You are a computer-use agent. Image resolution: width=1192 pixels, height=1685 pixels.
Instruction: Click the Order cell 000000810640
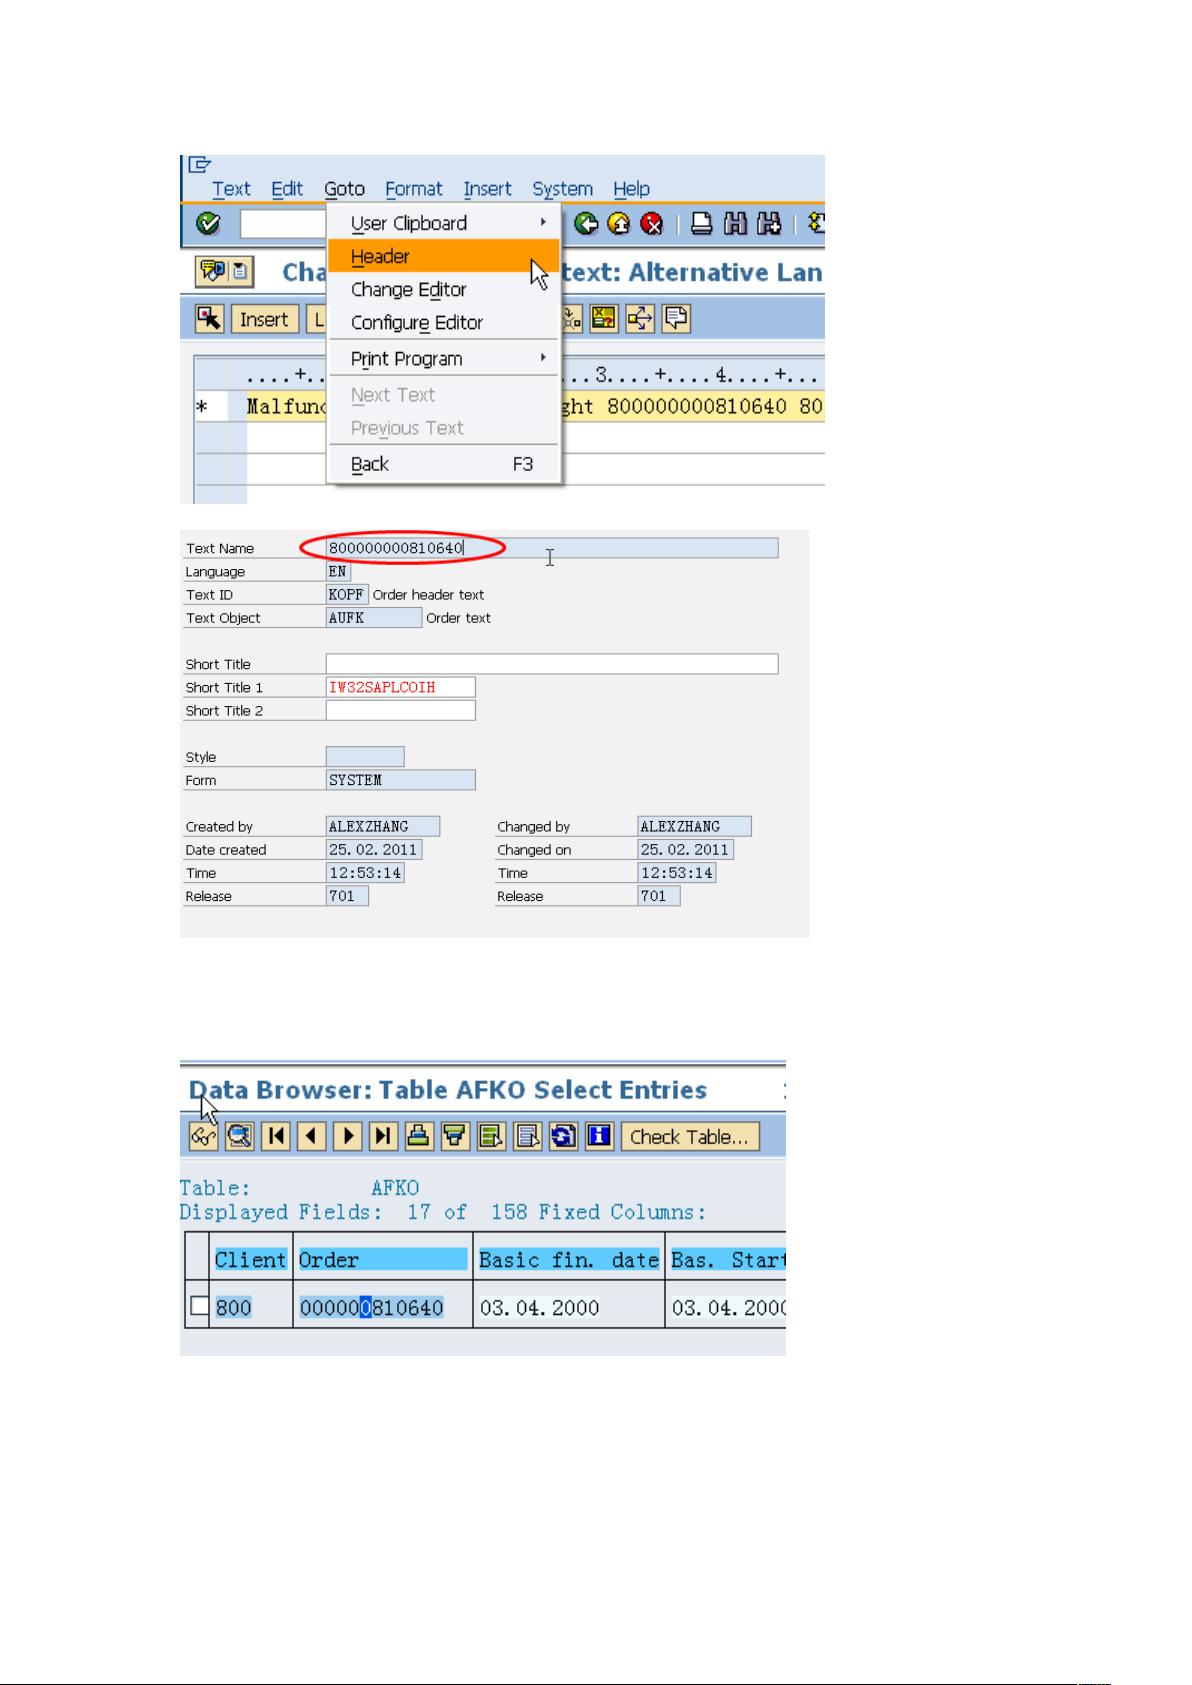click(372, 1307)
